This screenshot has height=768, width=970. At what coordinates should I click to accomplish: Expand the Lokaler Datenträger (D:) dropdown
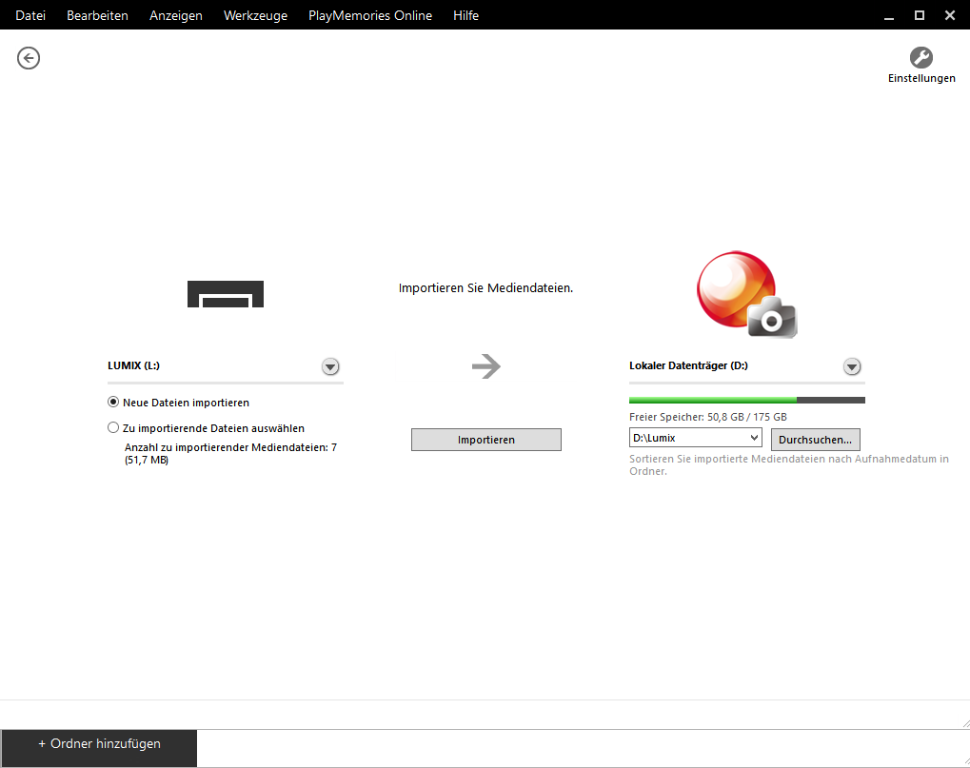coord(852,367)
